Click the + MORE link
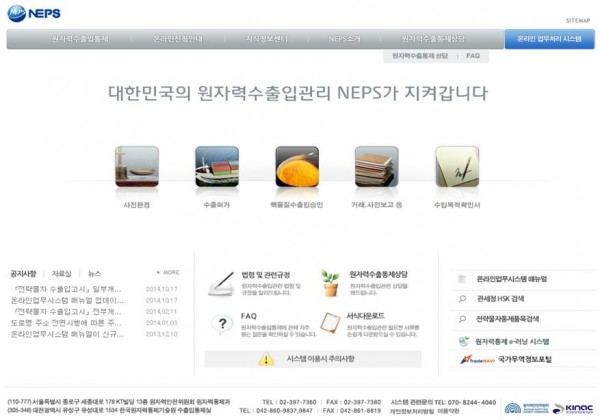Image resolution: width=600 pixels, height=420 pixels. point(168,273)
